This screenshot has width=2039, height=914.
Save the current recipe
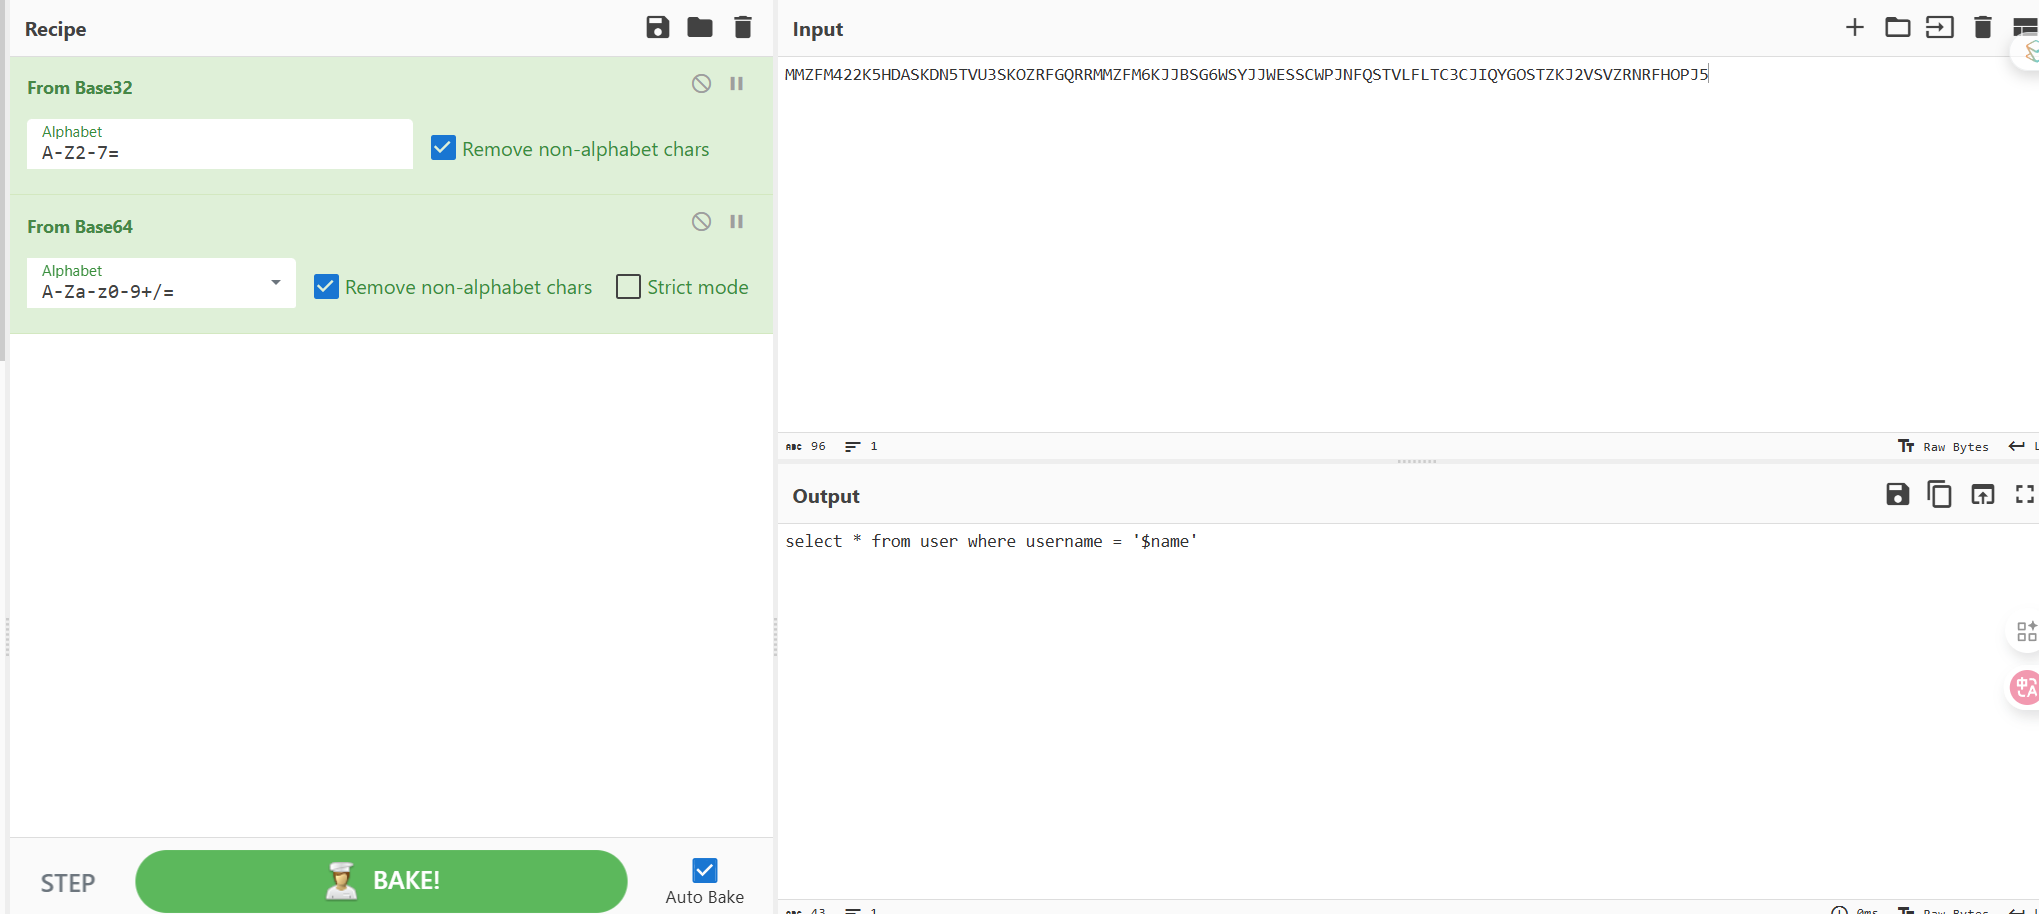click(x=657, y=27)
